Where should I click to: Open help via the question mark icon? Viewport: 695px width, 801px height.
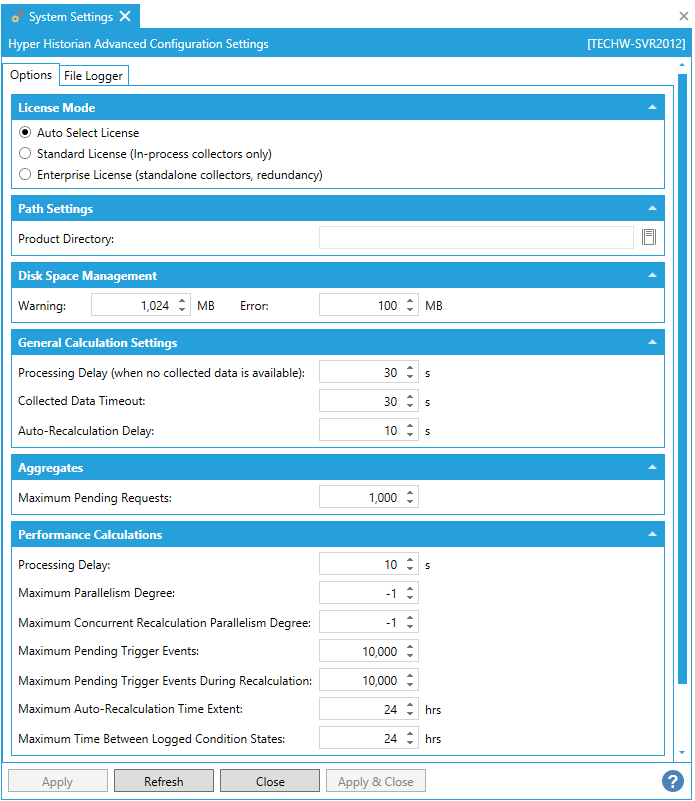(672, 781)
